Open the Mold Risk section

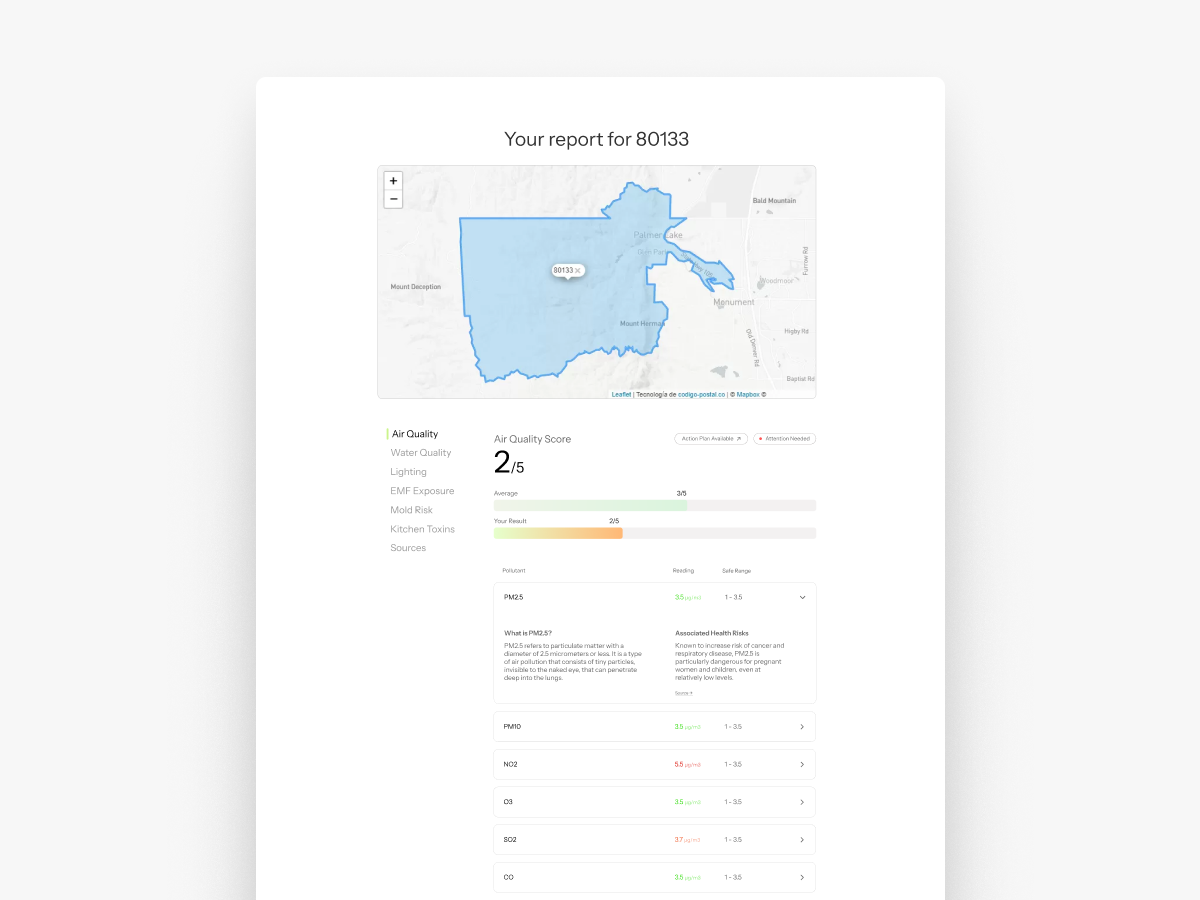click(x=411, y=510)
